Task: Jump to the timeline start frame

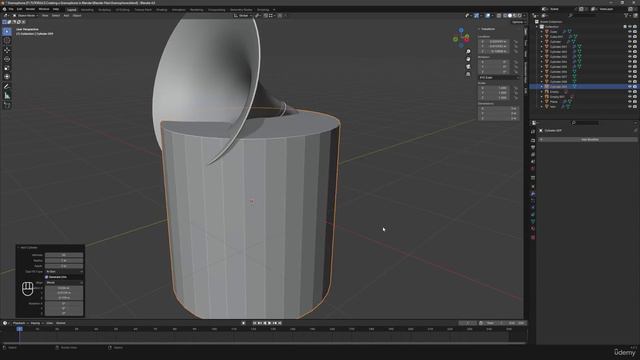Action: 254,323
